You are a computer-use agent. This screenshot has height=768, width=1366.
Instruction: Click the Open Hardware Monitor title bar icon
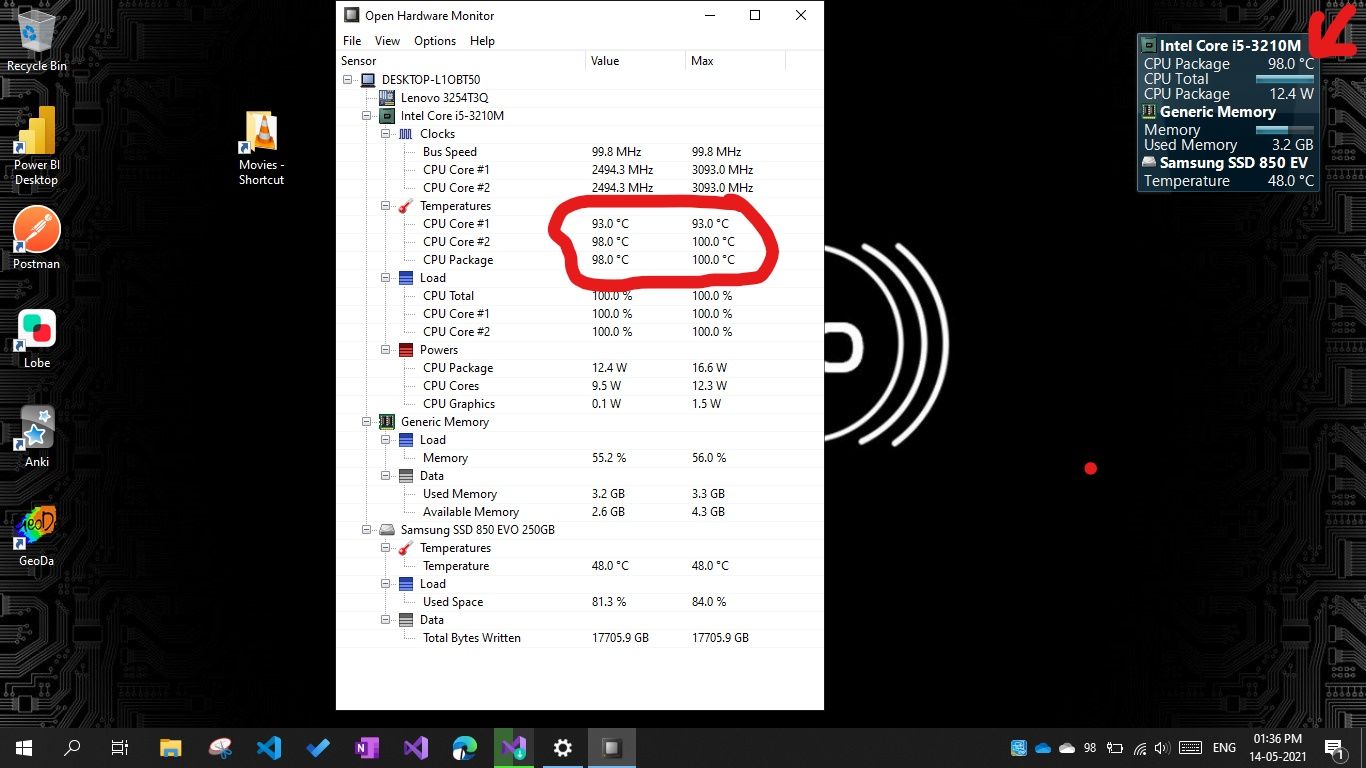(x=351, y=15)
